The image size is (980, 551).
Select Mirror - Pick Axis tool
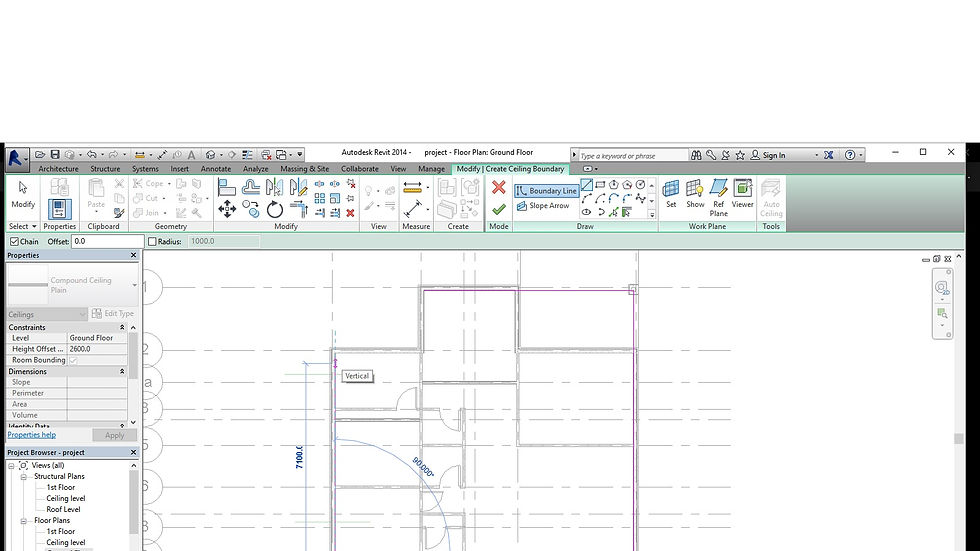pyautogui.click(x=274, y=187)
